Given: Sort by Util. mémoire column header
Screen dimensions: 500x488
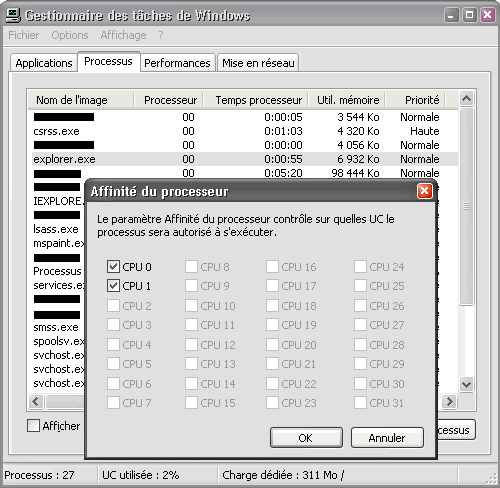Looking at the screenshot, I should click(347, 100).
